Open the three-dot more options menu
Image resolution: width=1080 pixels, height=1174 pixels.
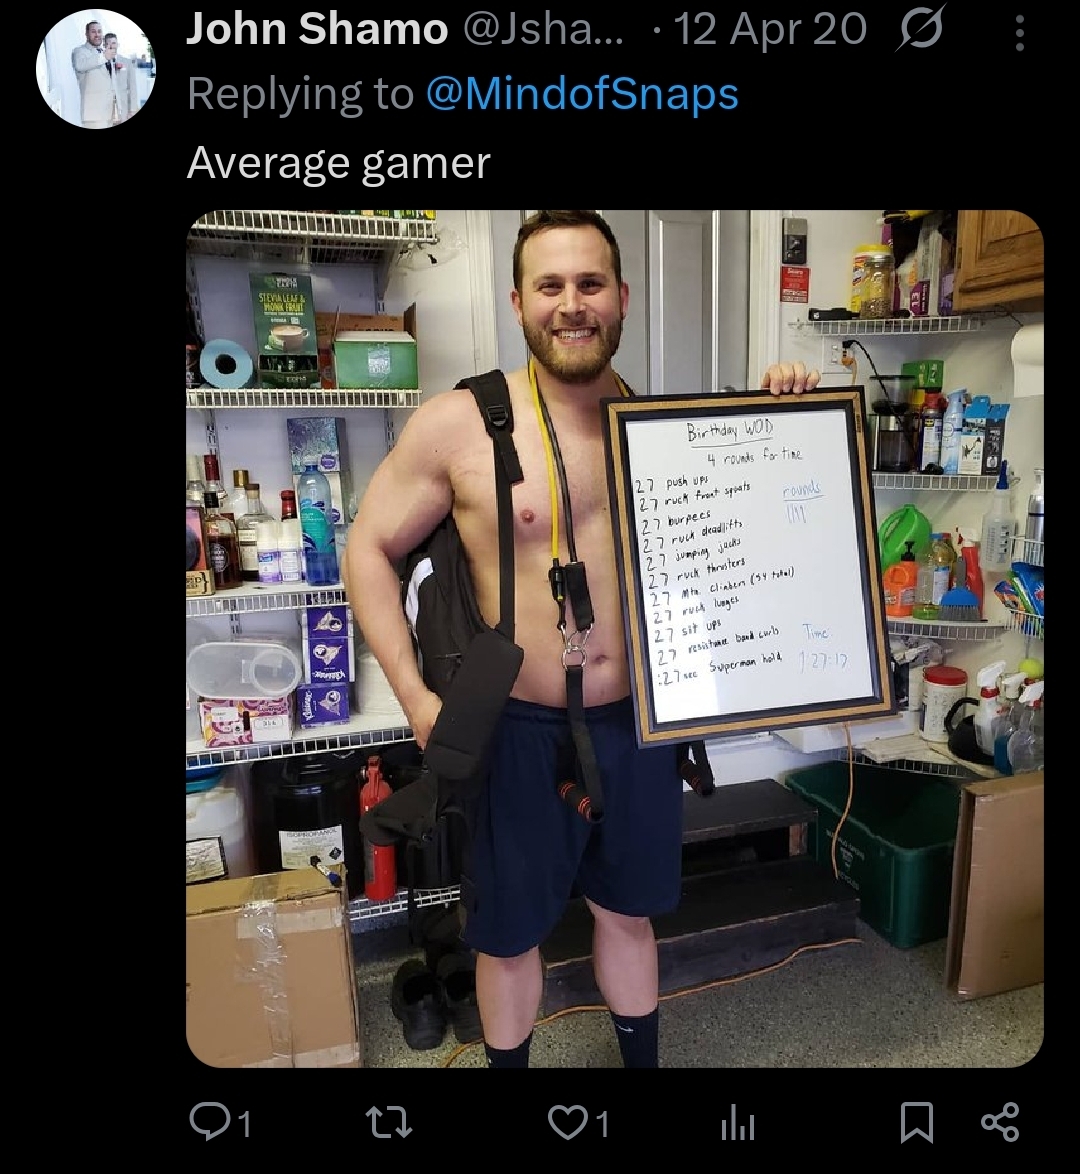[1019, 33]
